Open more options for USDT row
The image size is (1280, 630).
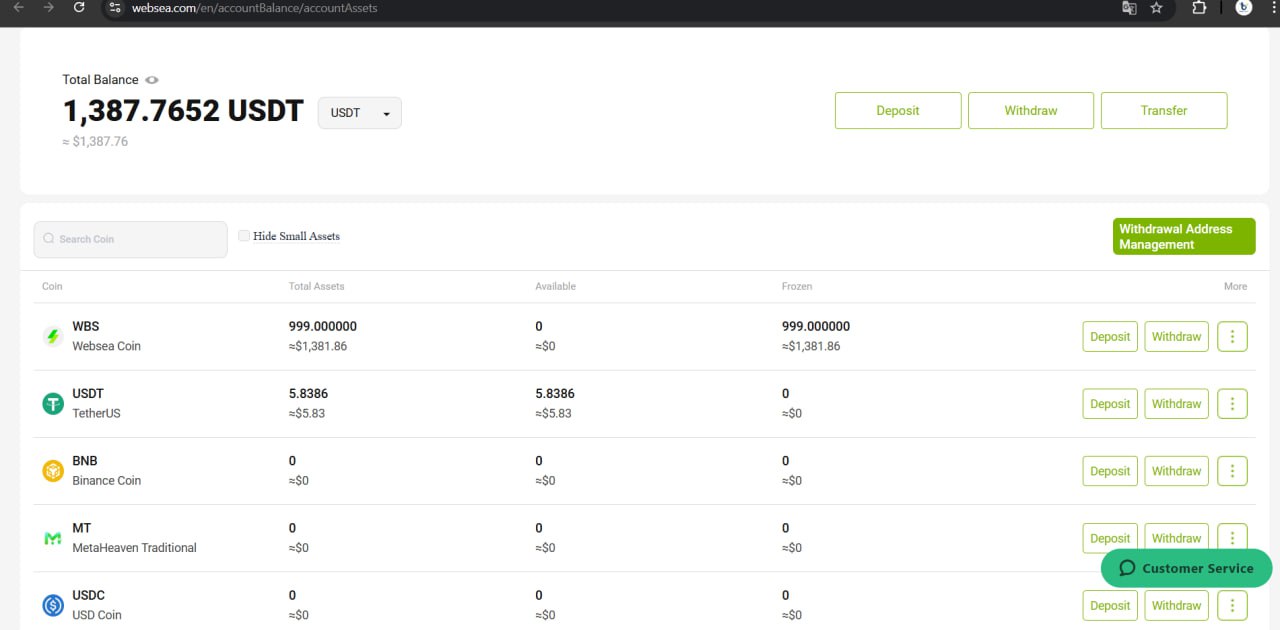[x=1232, y=403]
